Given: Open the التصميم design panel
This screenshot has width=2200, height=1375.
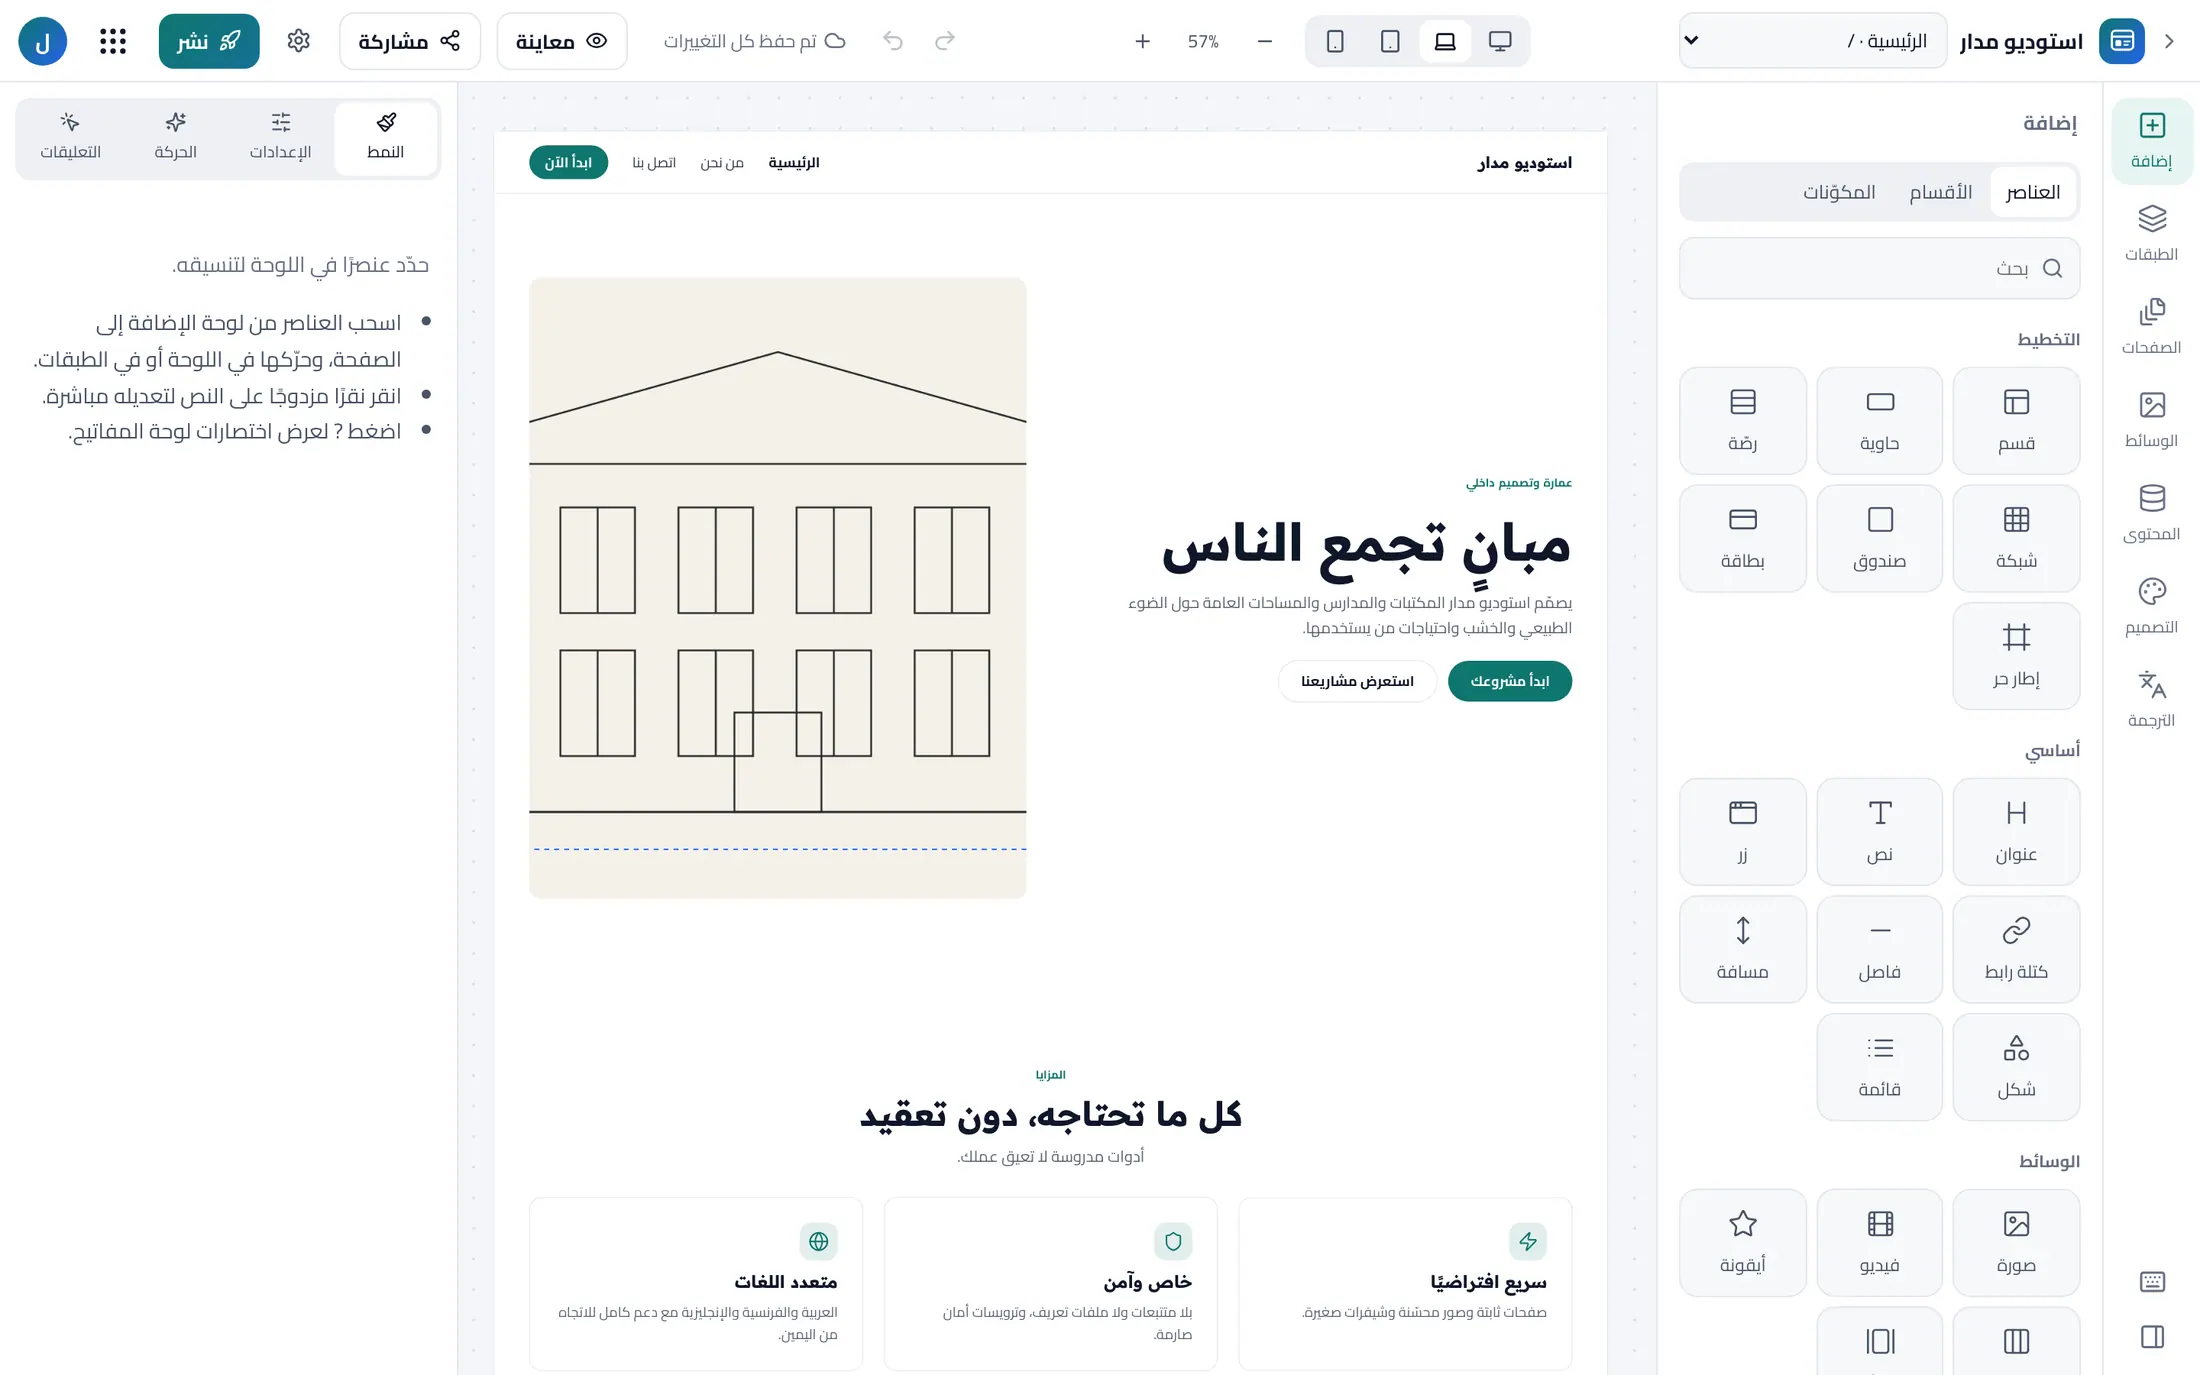Looking at the screenshot, I should [2151, 607].
